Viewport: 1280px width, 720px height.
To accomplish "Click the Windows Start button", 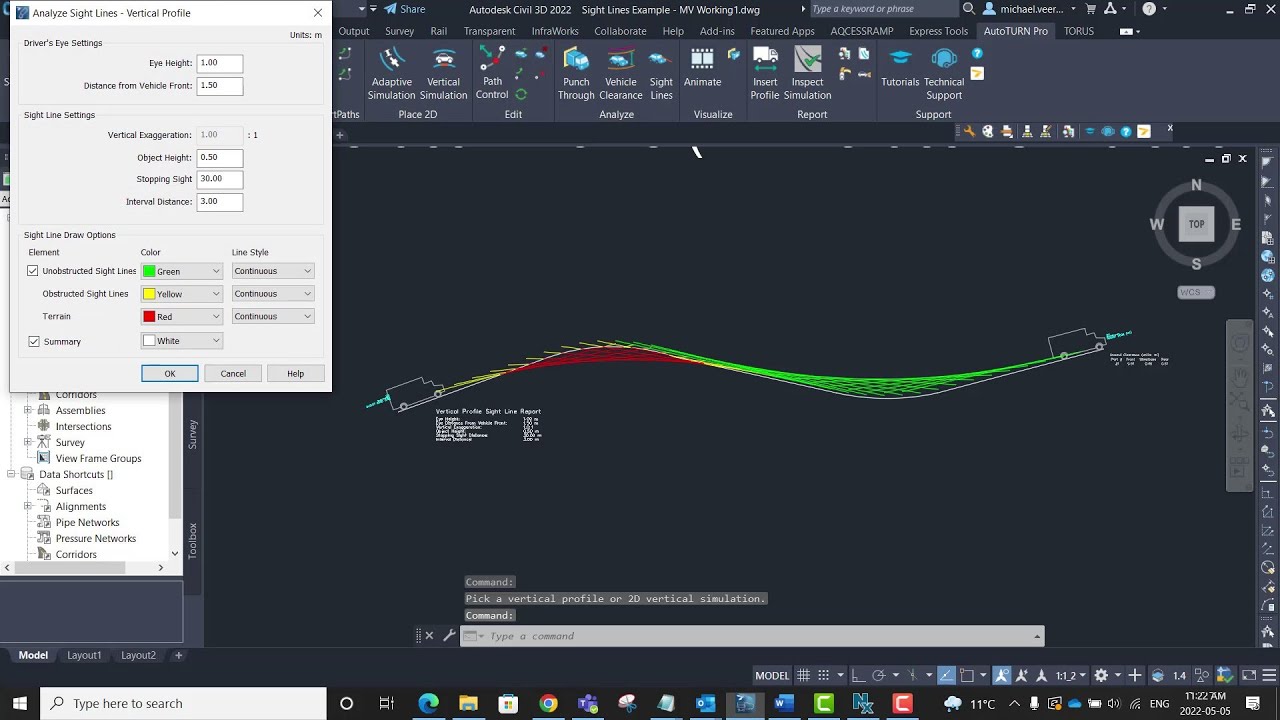I will (20, 703).
